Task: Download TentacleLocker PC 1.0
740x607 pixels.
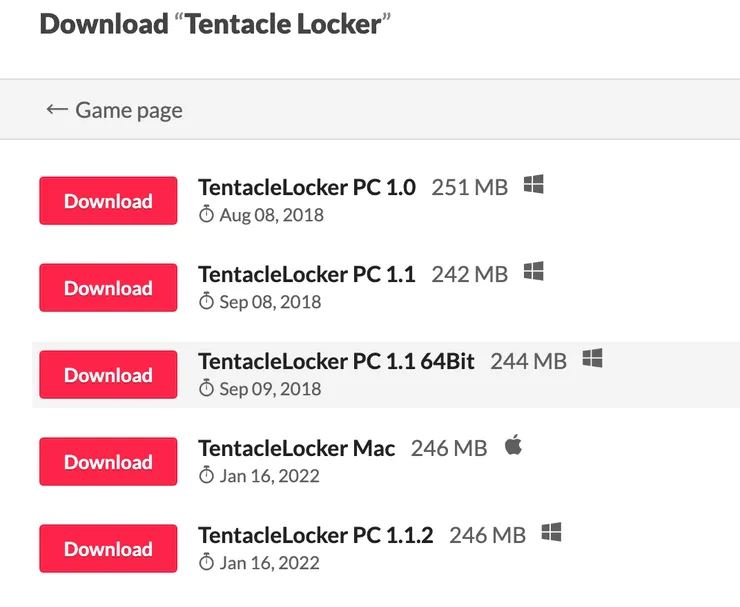Action: pyautogui.click(x=108, y=201)
